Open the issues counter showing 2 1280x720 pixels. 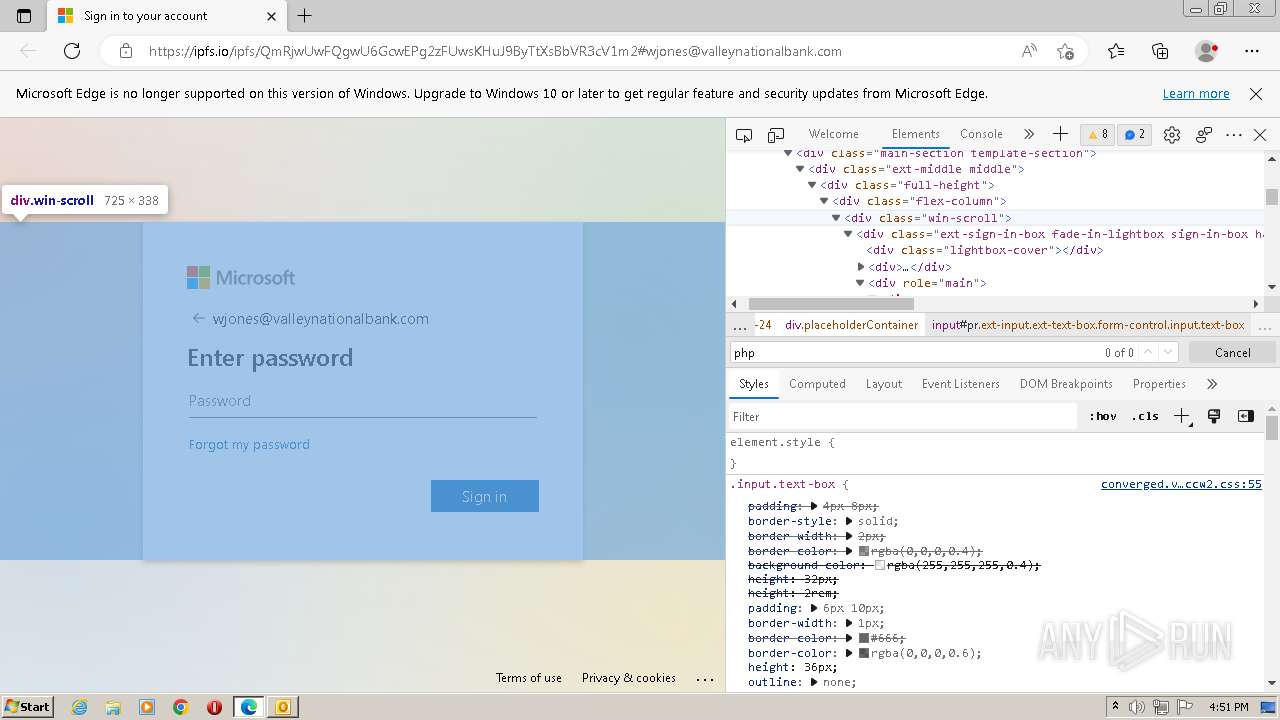point(1134,135)
